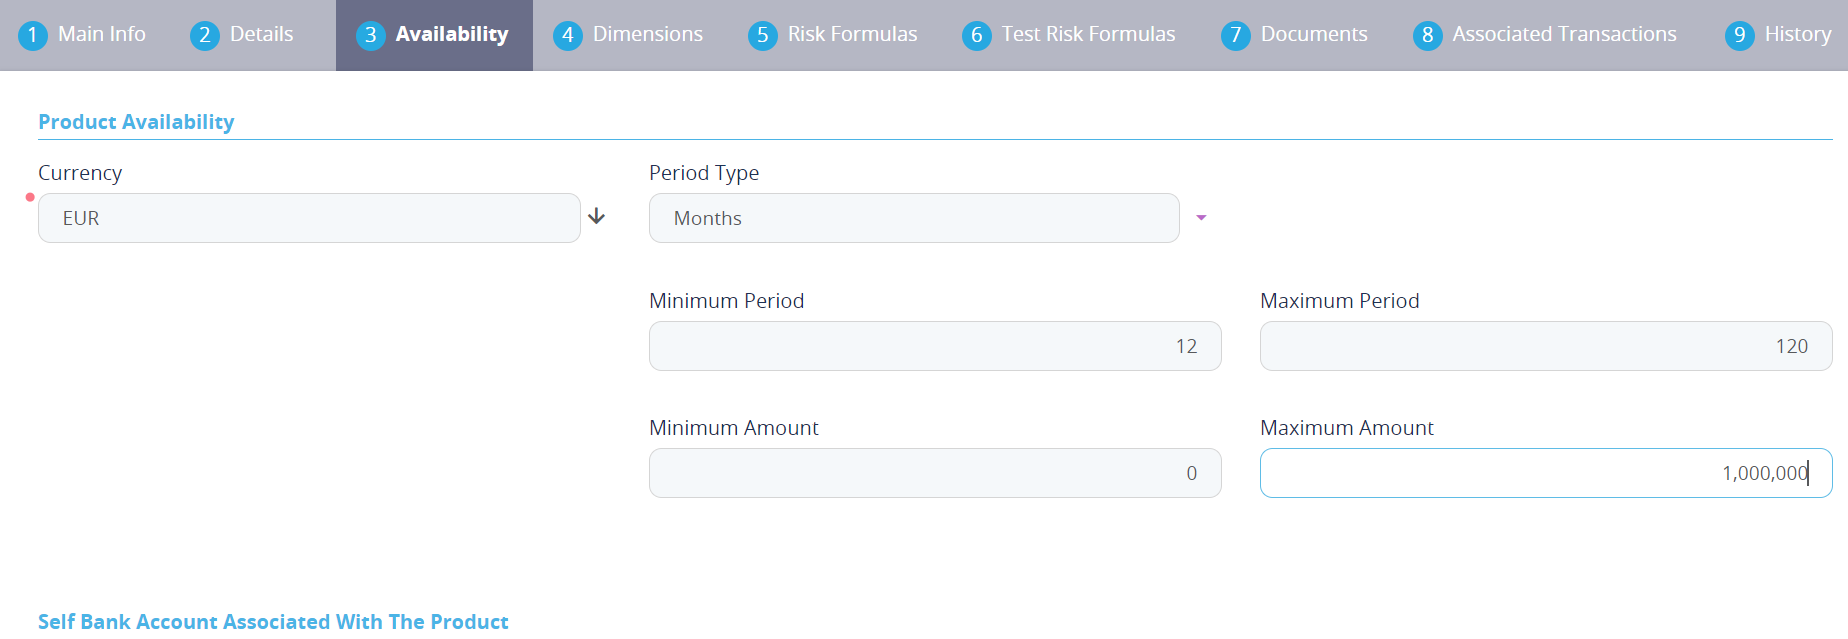This screenshot has width=1848, height=639.
Task: Click the number 2 badge beside Details
Action: point(204,36)
